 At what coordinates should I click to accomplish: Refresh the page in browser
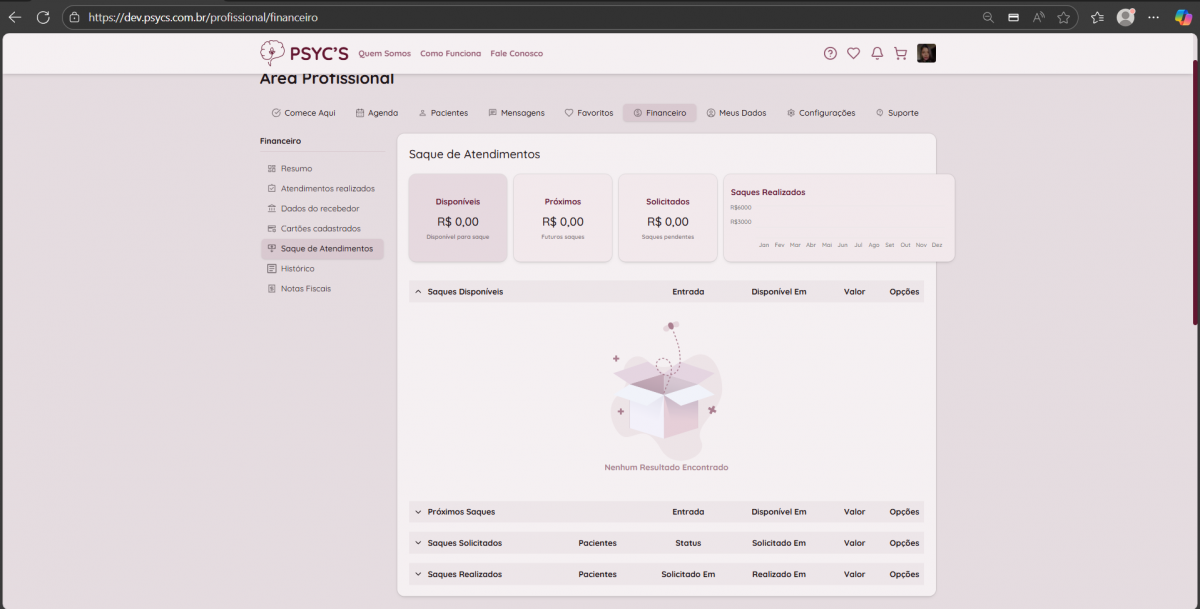pyautogui.click(x=43, y=17)
